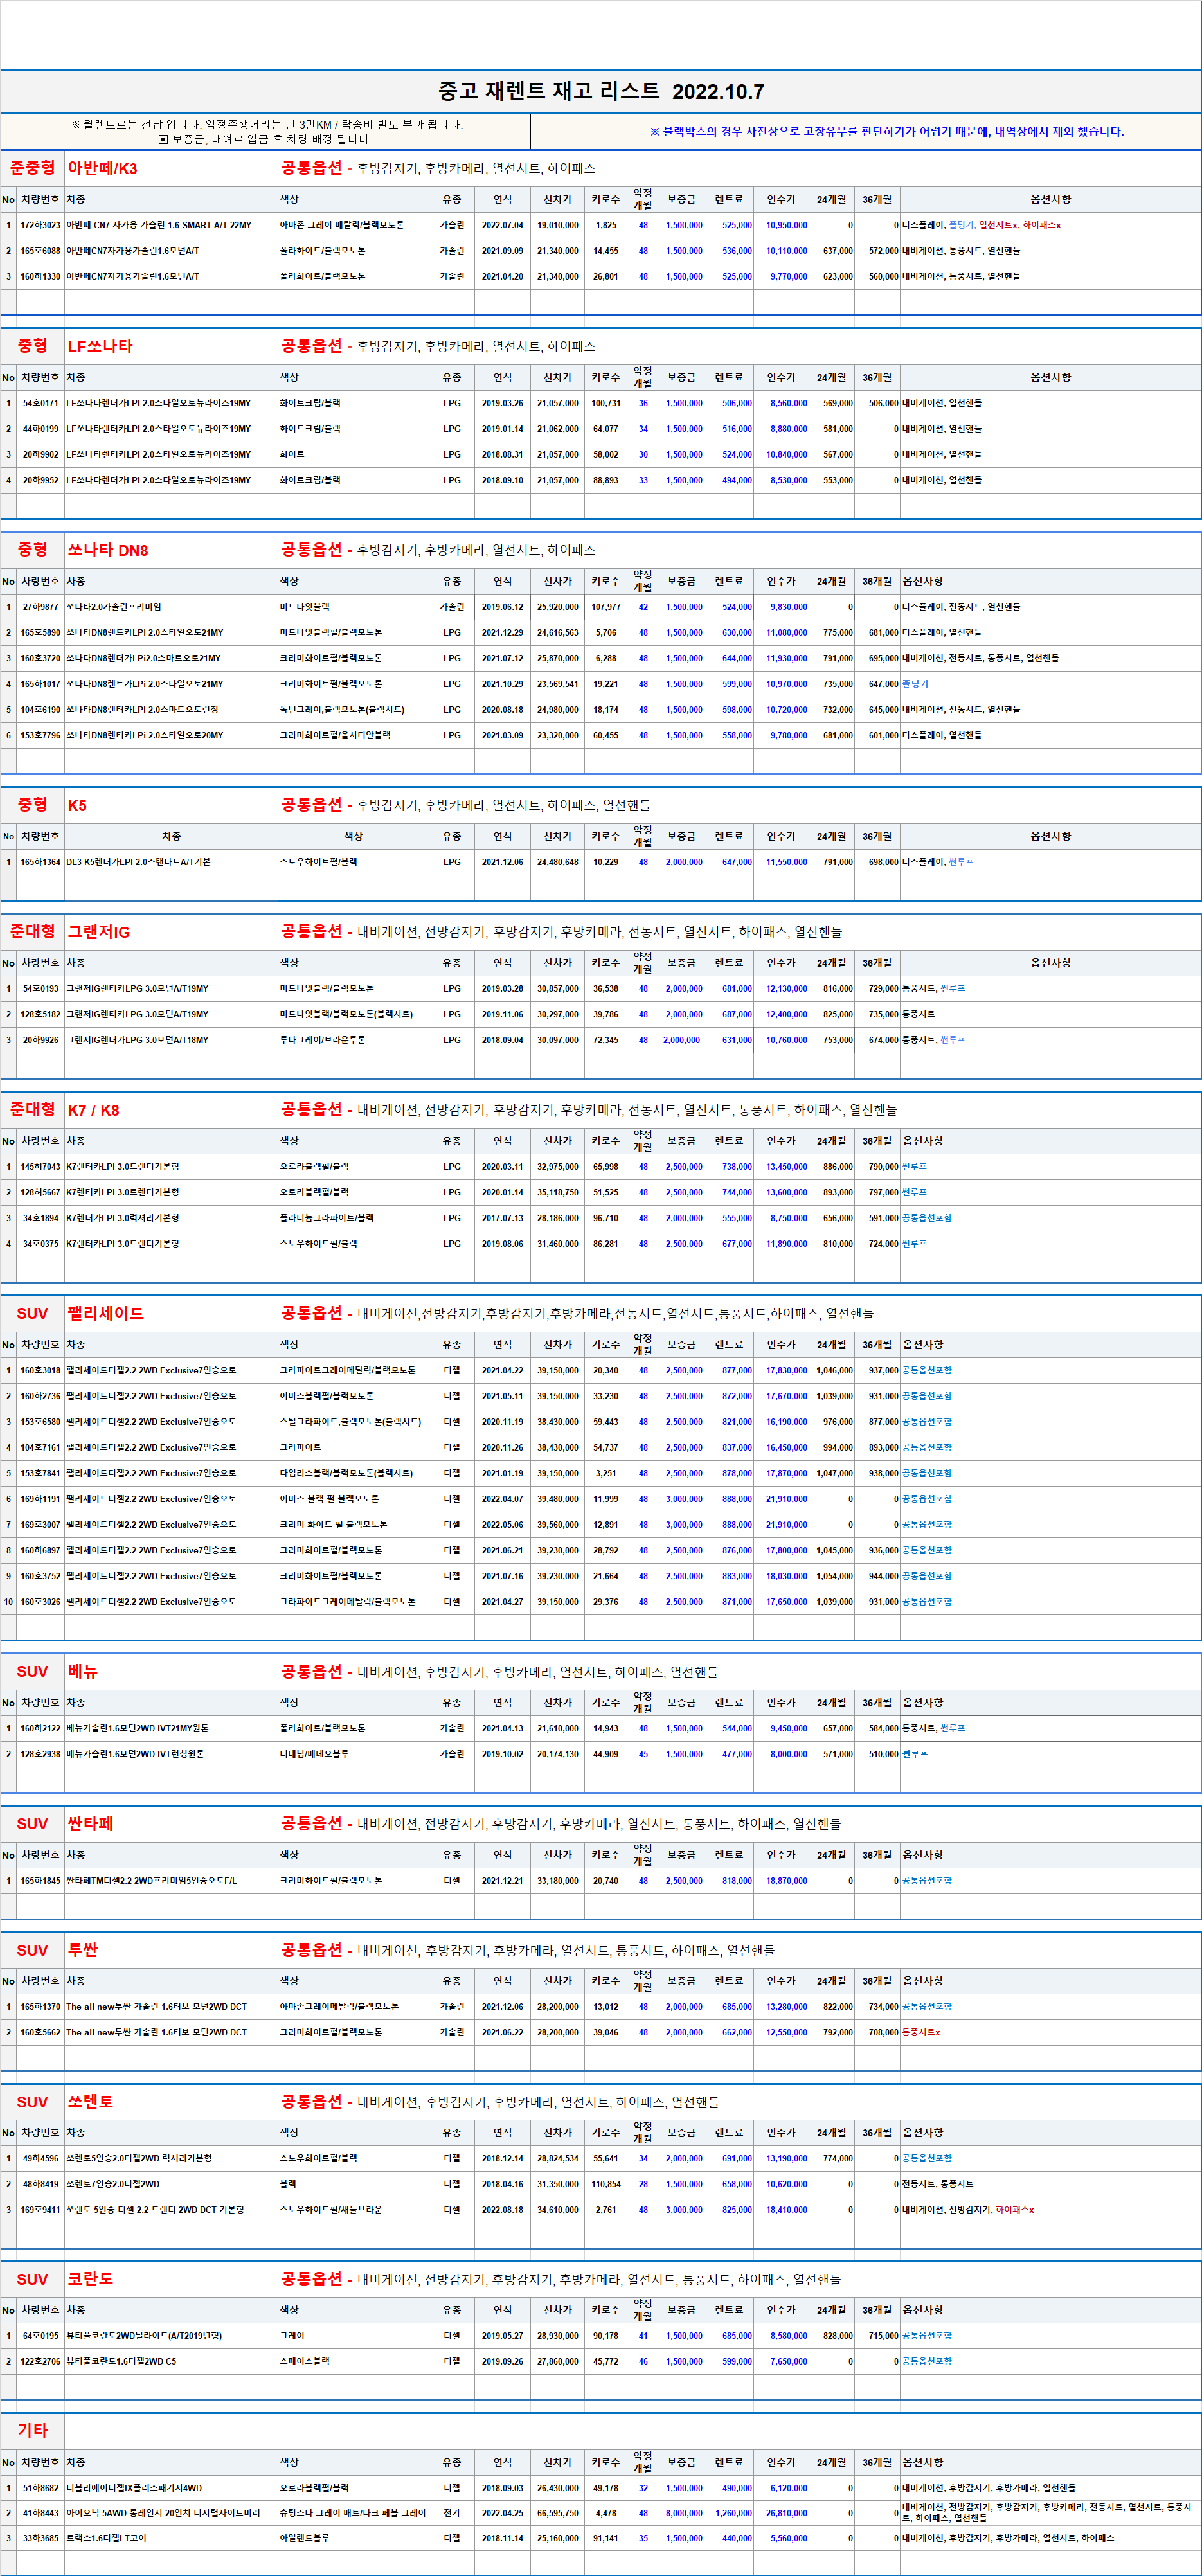Click the color cell '더데님/메테오블루'

pos(314,1754)
